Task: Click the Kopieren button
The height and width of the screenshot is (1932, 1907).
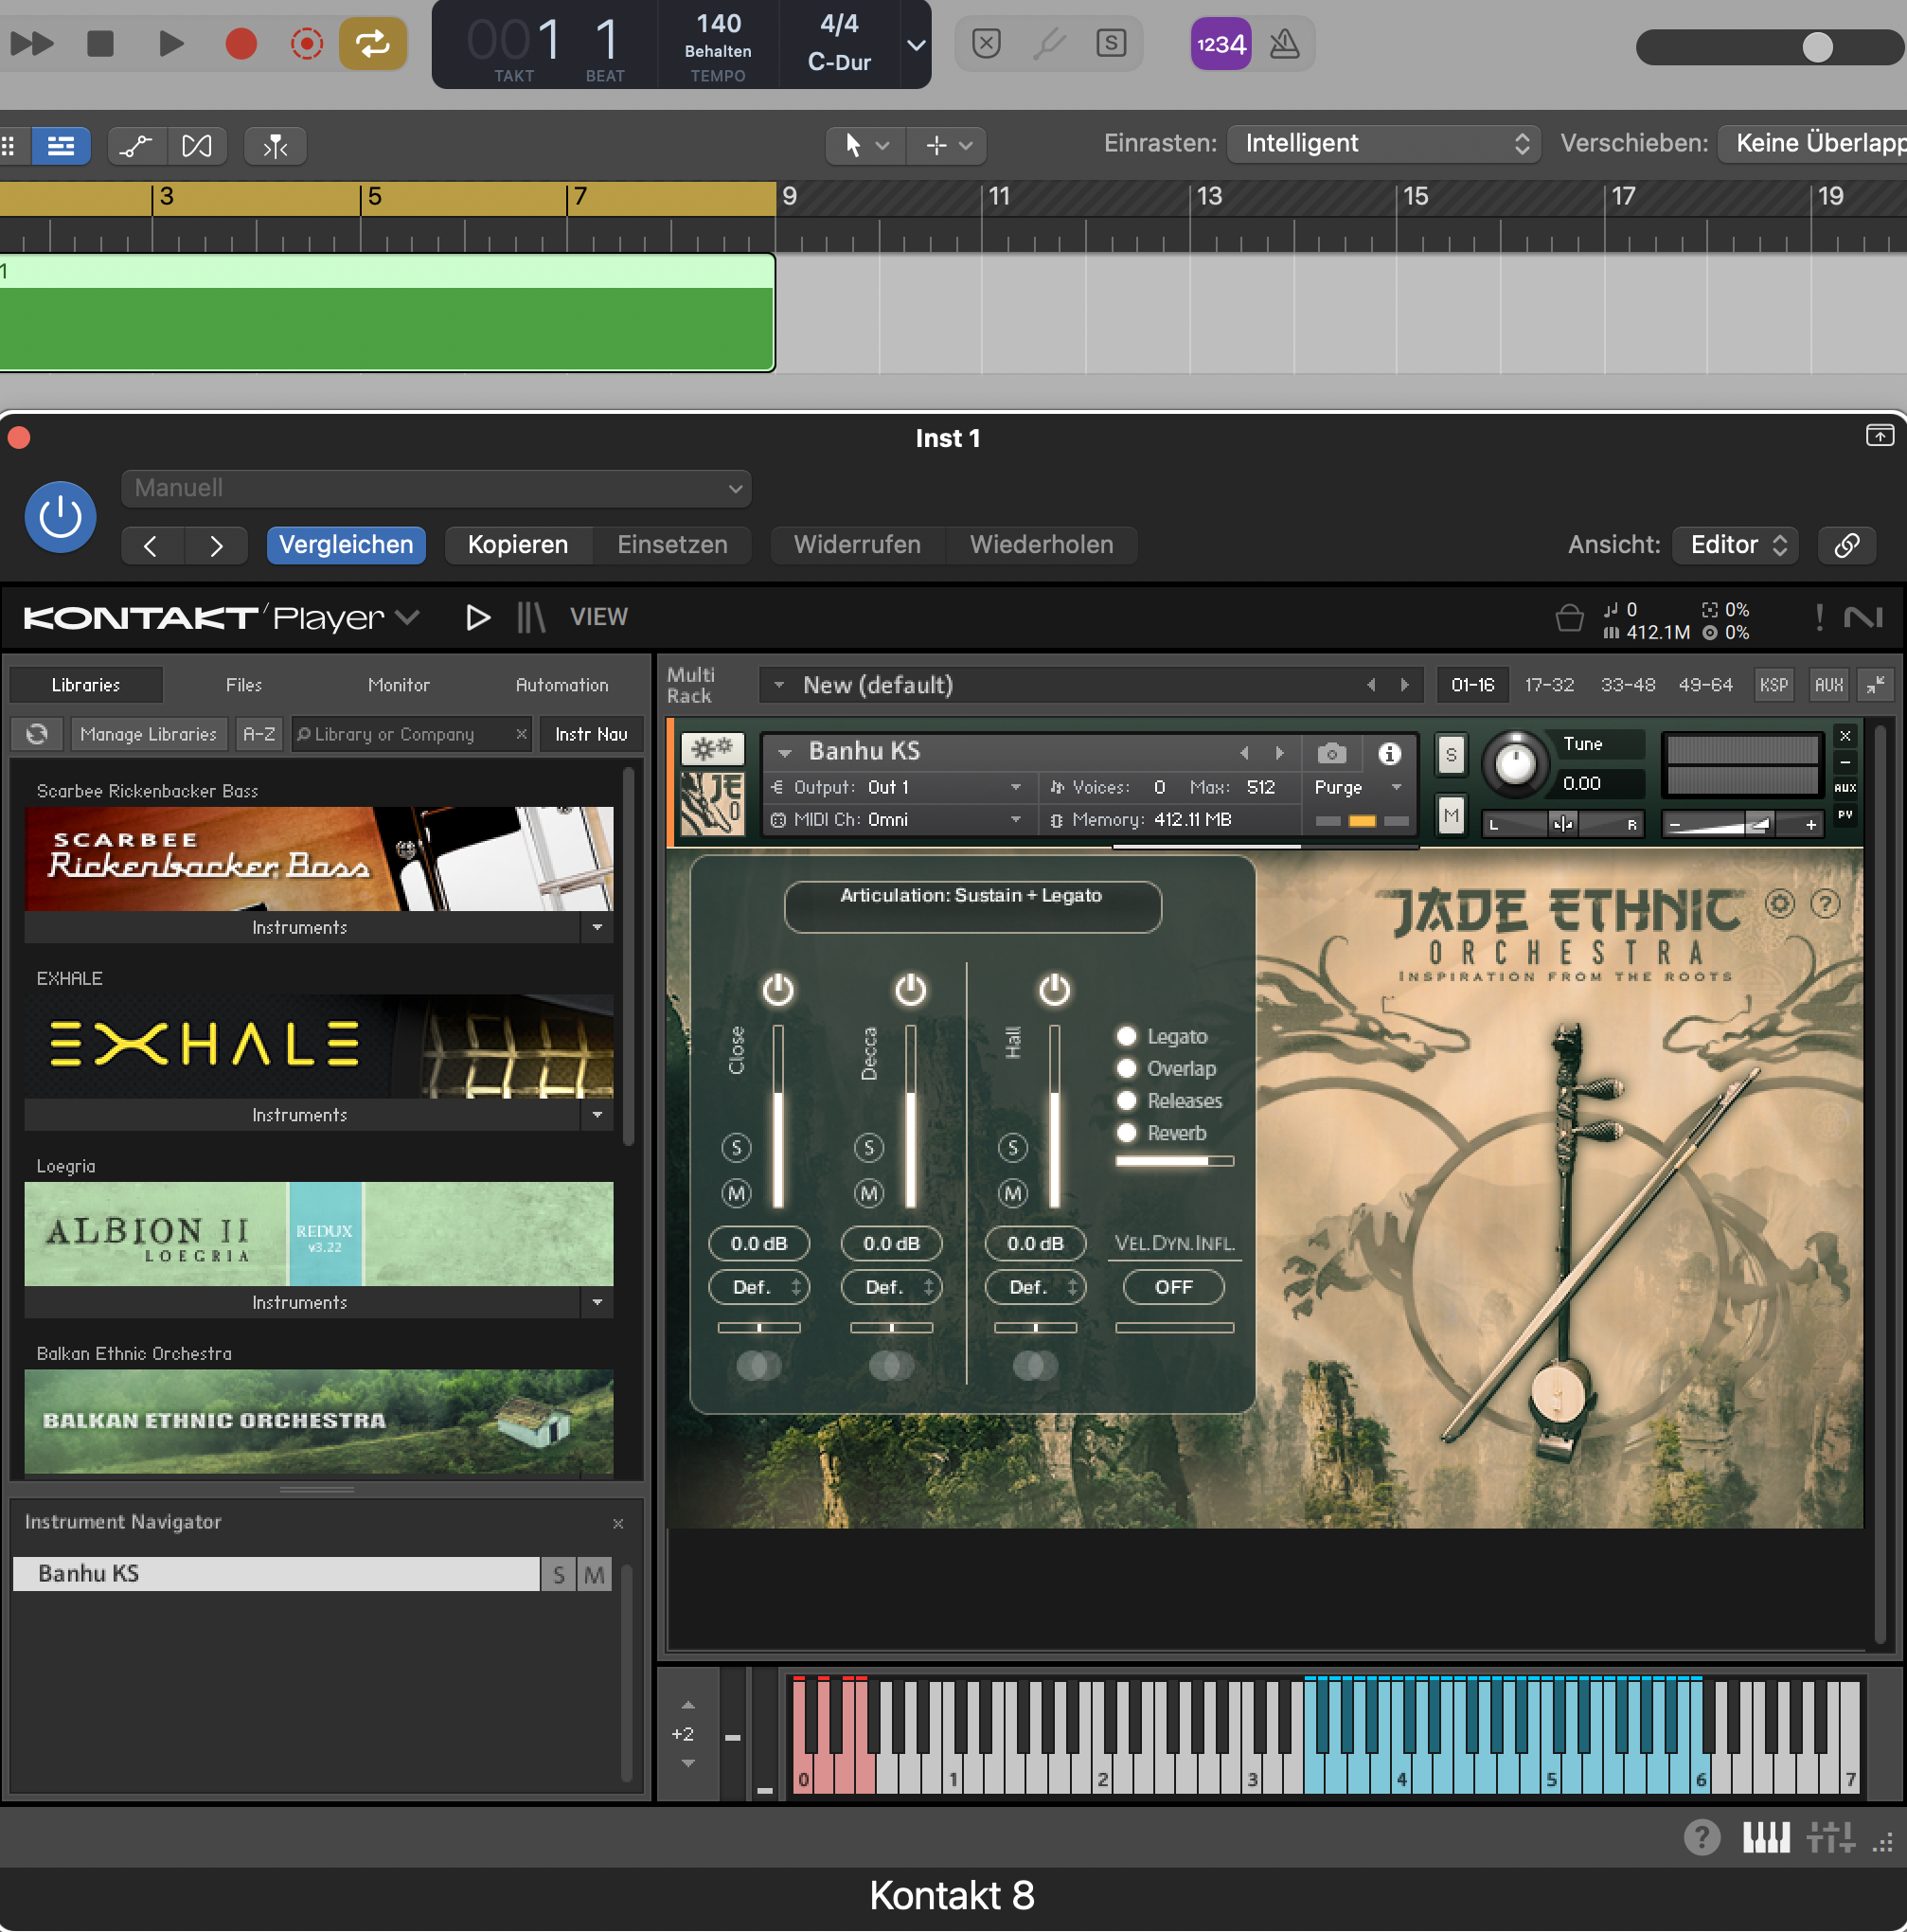Action: [x=518, y=545]
